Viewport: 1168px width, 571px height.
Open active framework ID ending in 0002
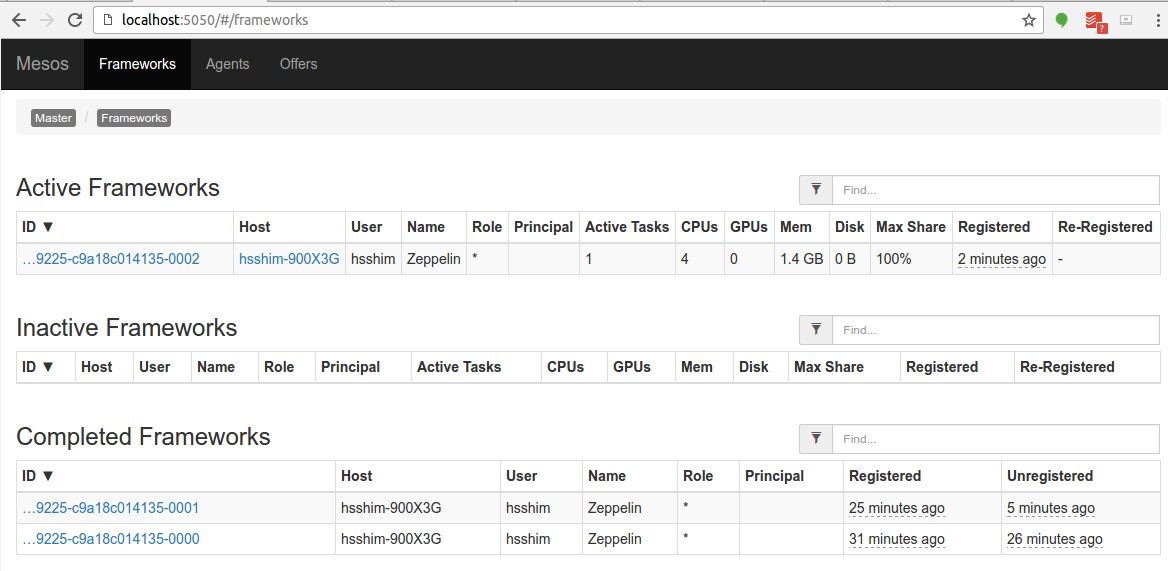click(111, 259)
